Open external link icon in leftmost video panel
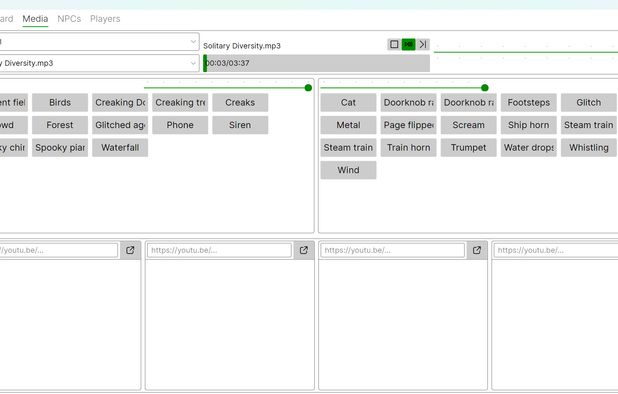 tap(130, 250)
